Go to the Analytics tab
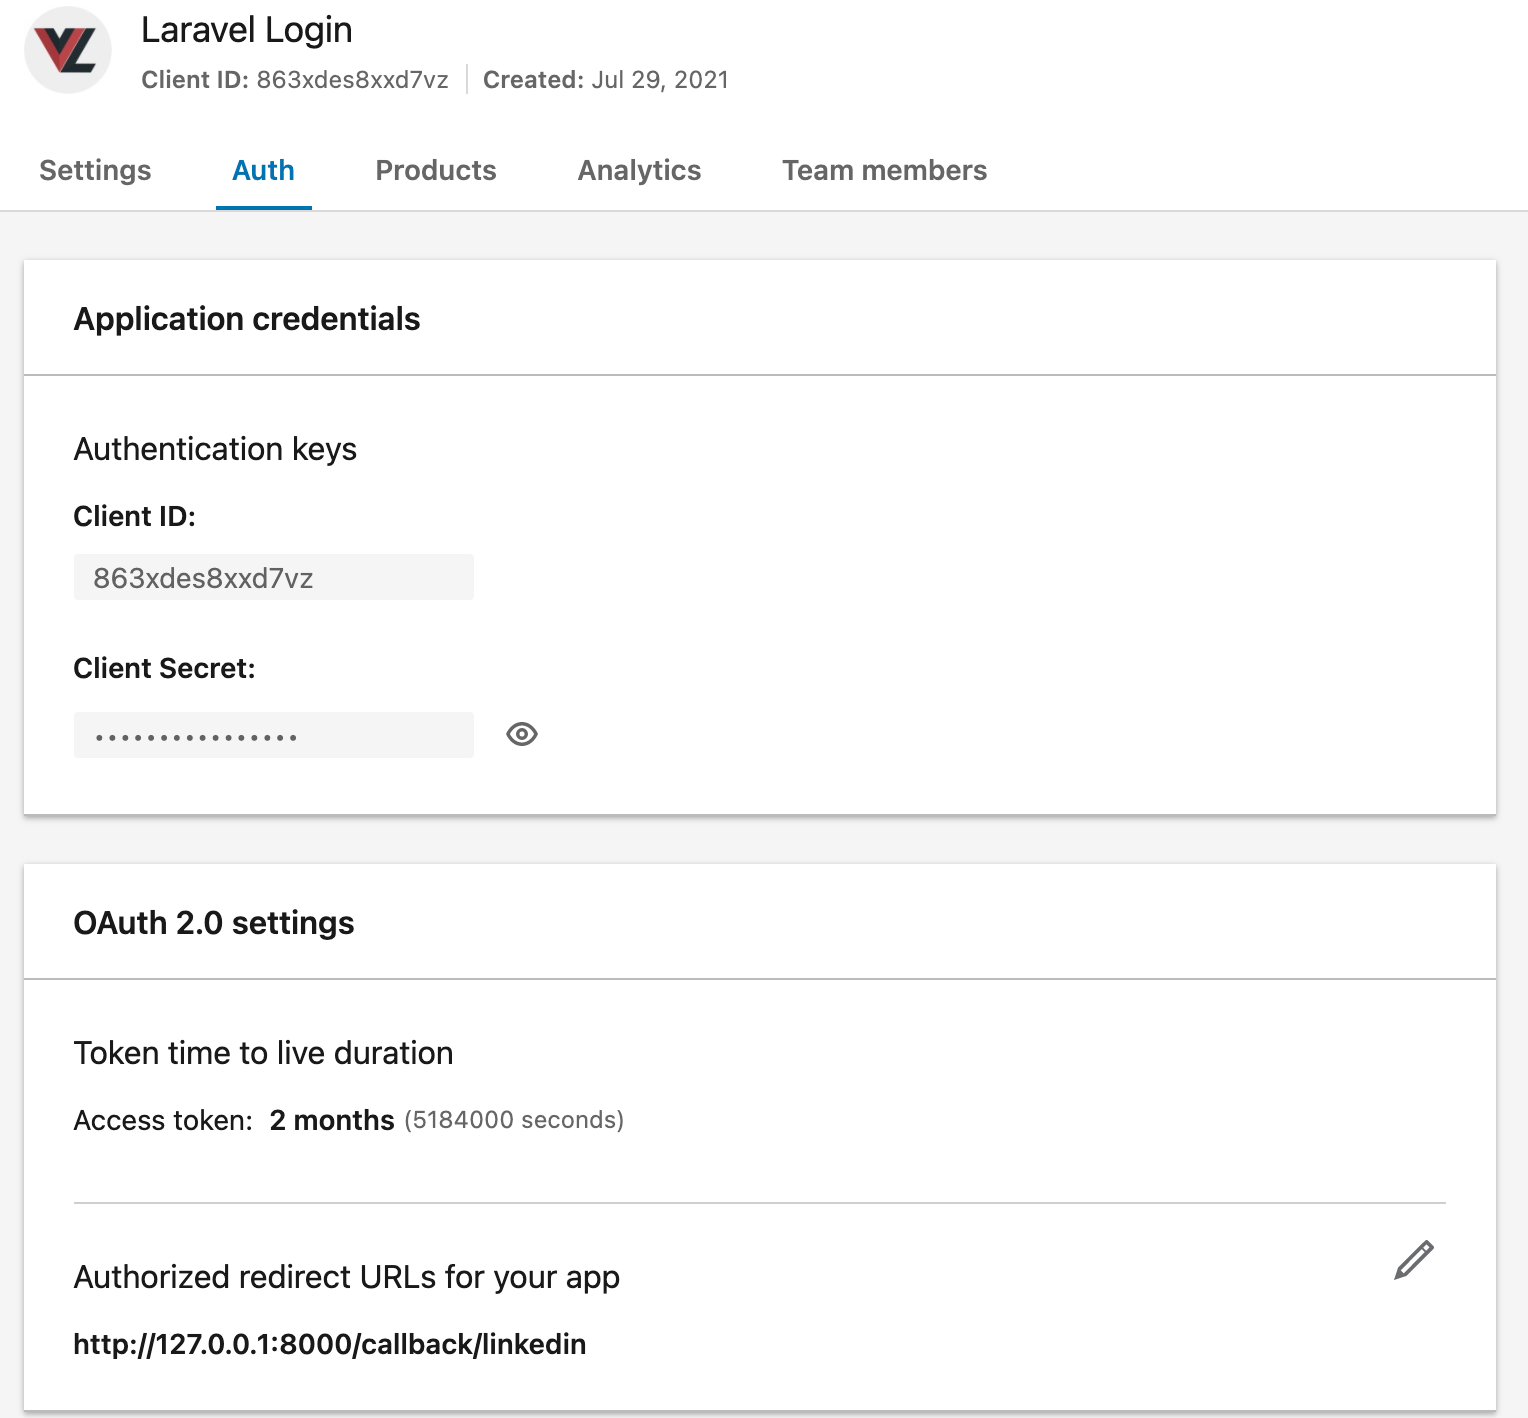This screenshot has width=1528, height=1418. (x=639, y=170)
